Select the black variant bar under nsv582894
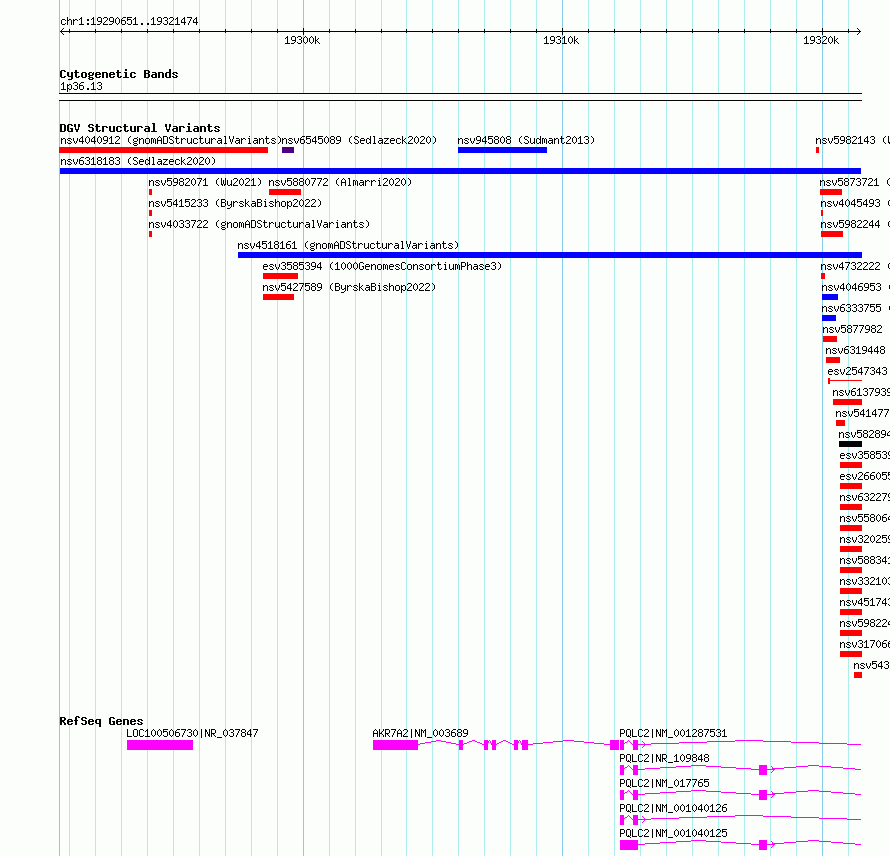 850,444
